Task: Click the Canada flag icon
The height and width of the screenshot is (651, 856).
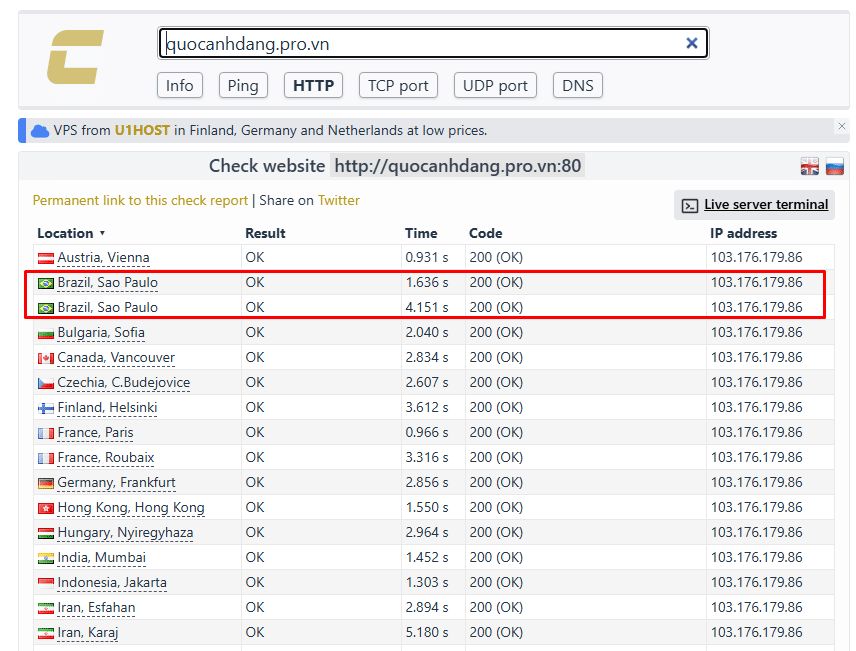Action: (45, 358)
